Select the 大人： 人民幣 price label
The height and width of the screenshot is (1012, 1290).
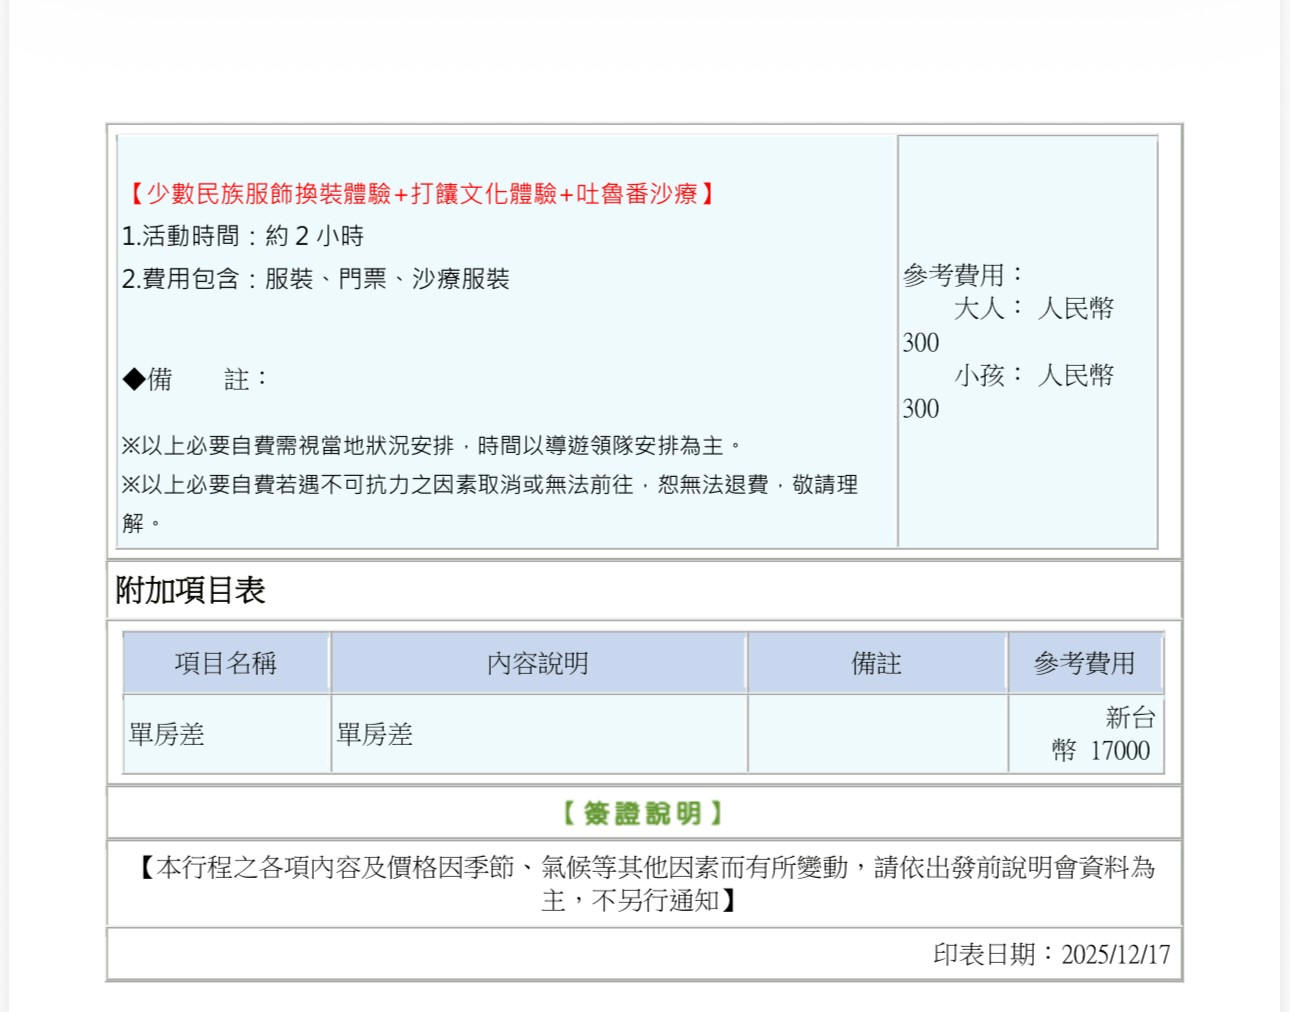click(1033, 308)
